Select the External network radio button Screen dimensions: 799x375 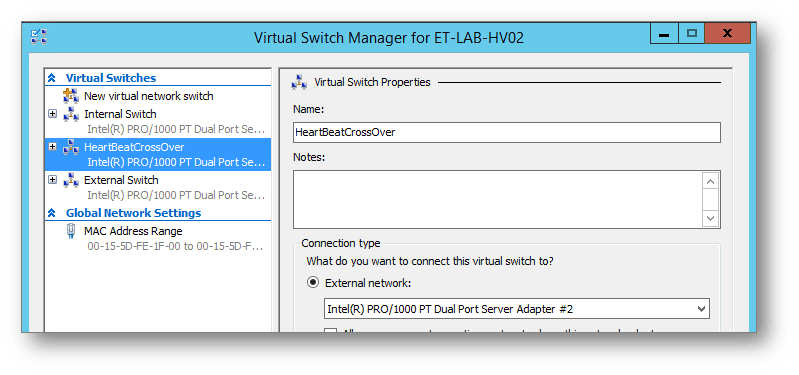tap(313, 283)
